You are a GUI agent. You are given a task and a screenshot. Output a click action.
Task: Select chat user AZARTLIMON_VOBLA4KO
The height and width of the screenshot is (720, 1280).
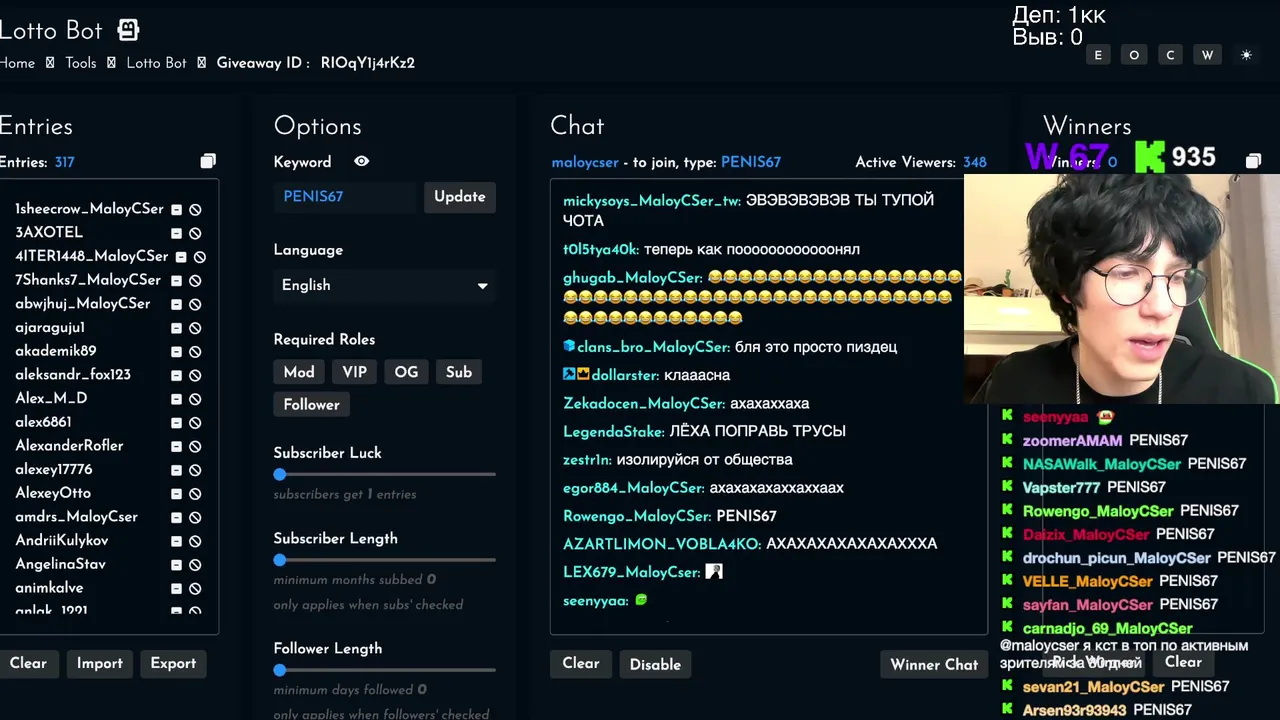[662, 544]
